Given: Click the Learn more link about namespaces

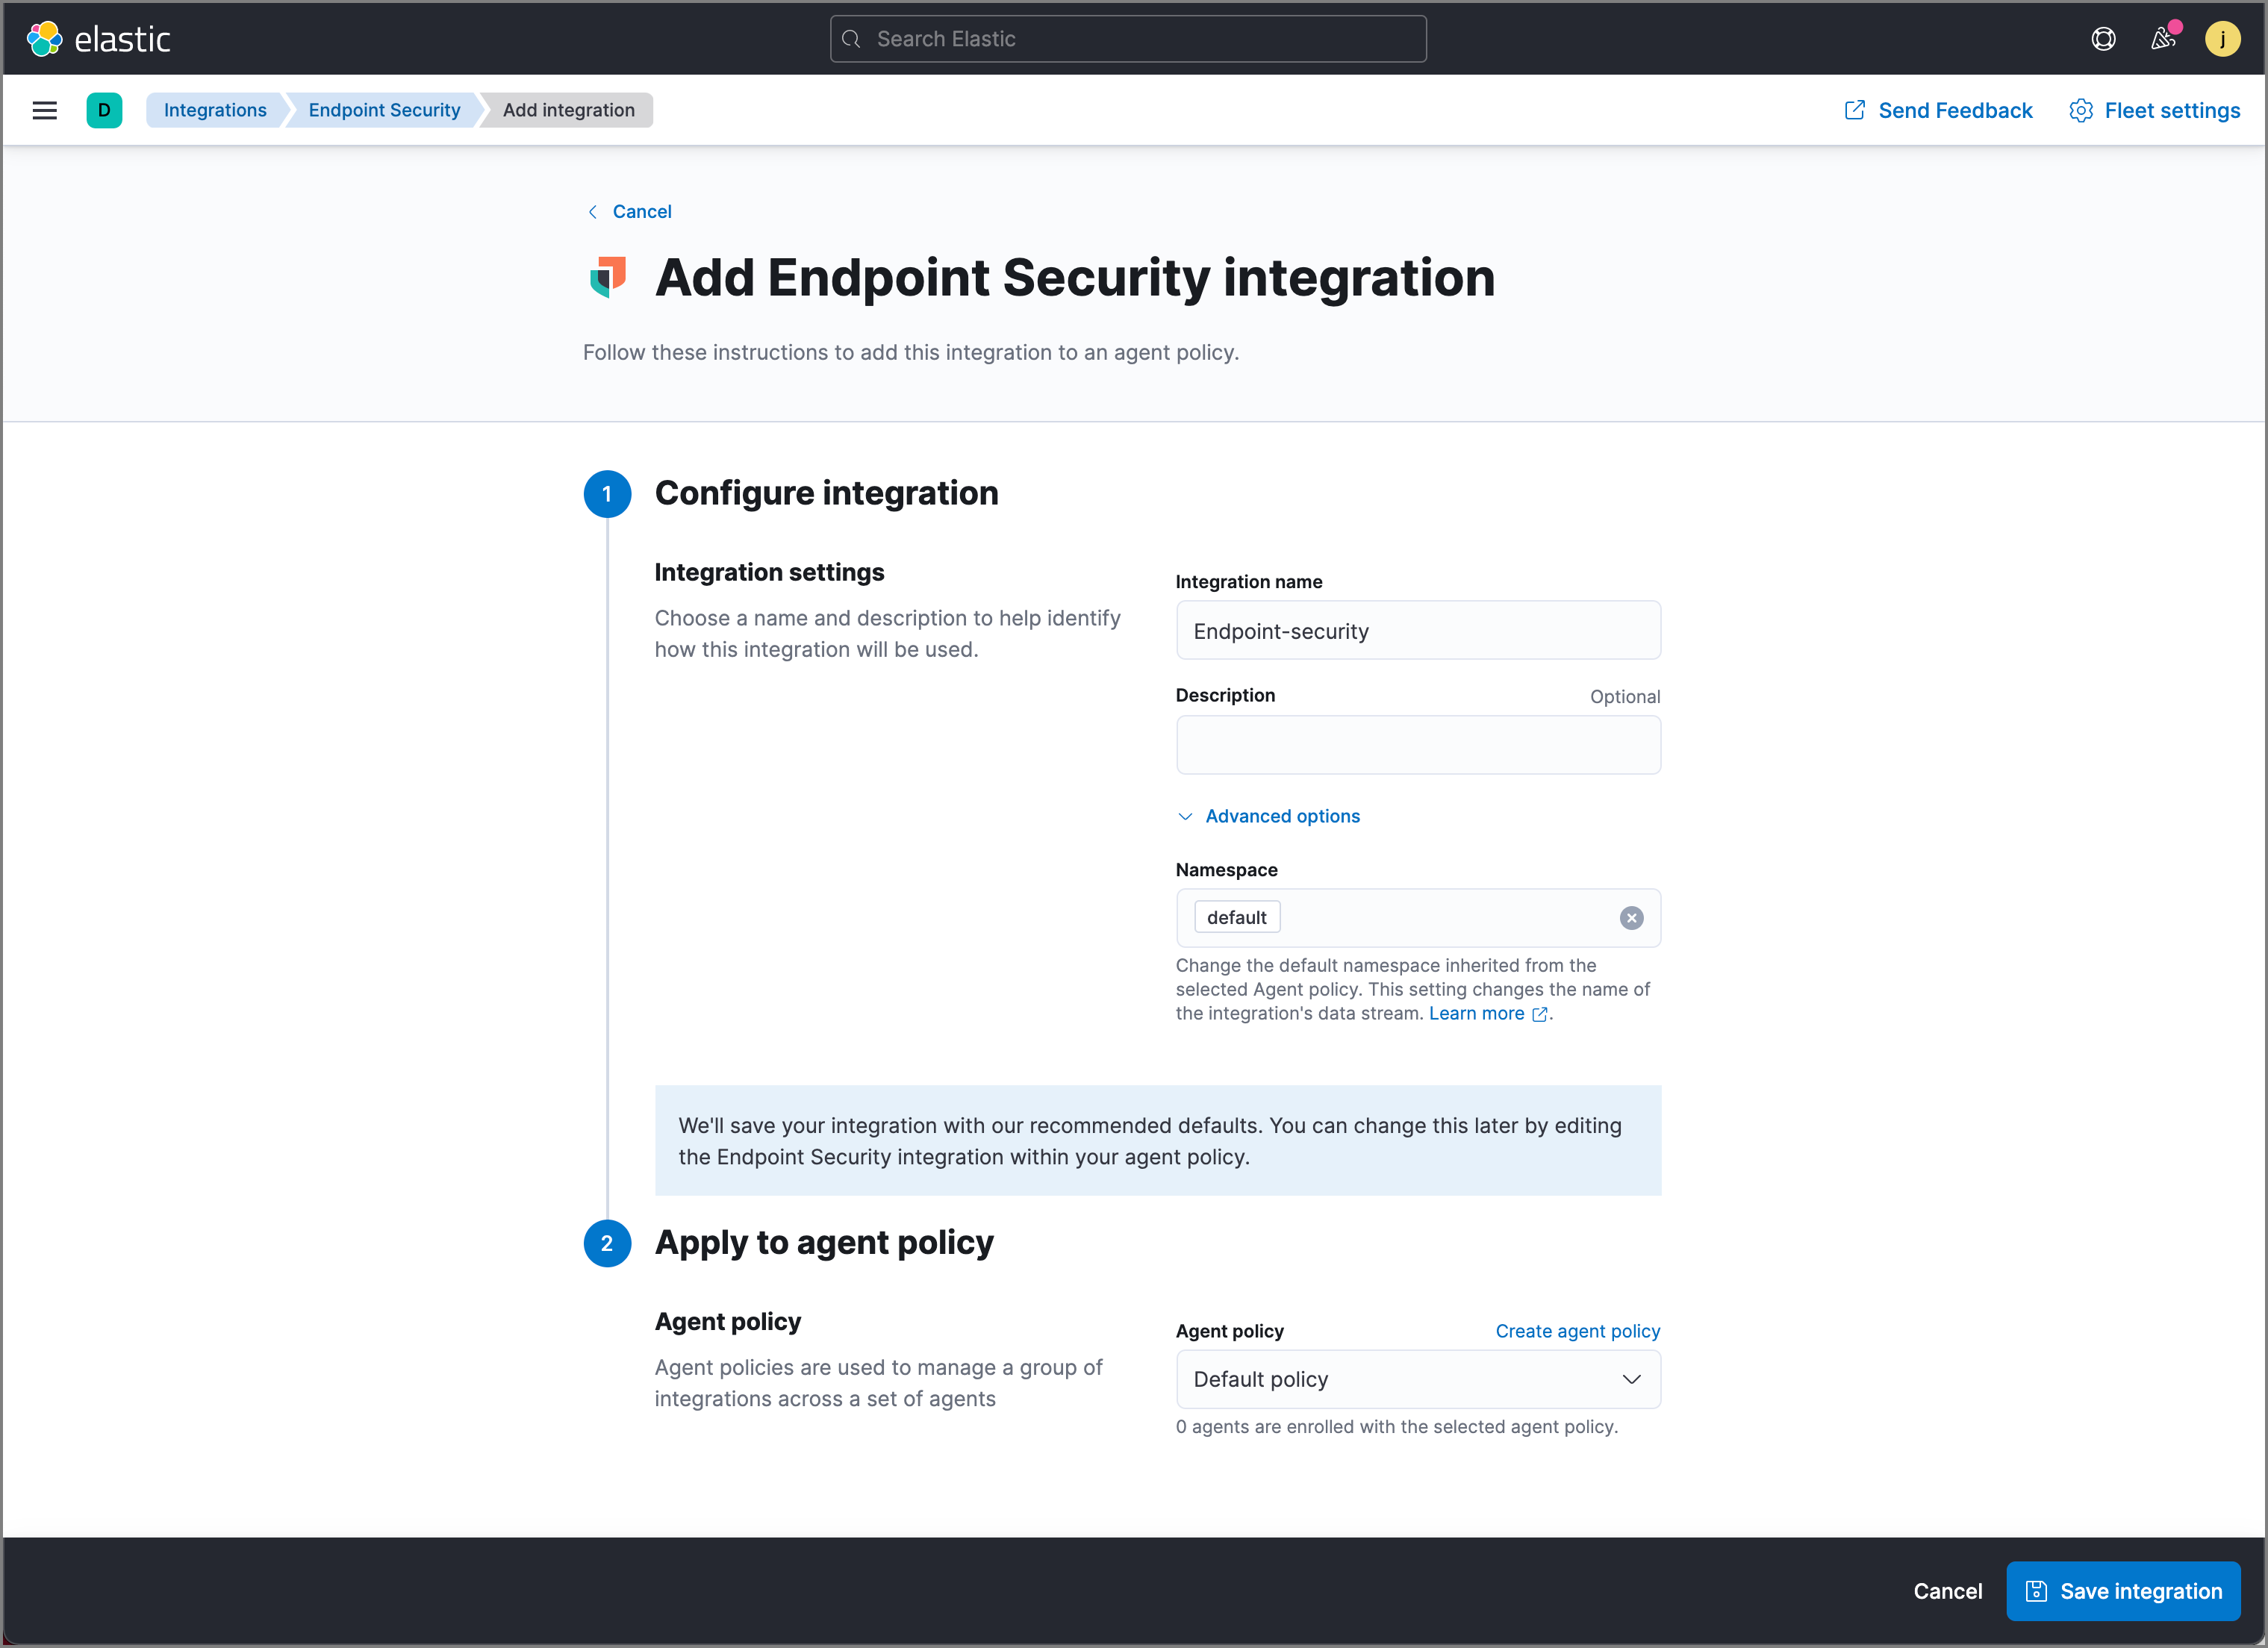Looking at the screenshot, I should [x=1477, y=1013].
